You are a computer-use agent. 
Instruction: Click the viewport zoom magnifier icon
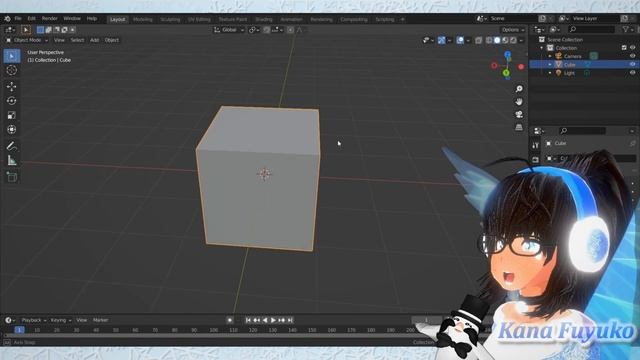tap(519, 89)
